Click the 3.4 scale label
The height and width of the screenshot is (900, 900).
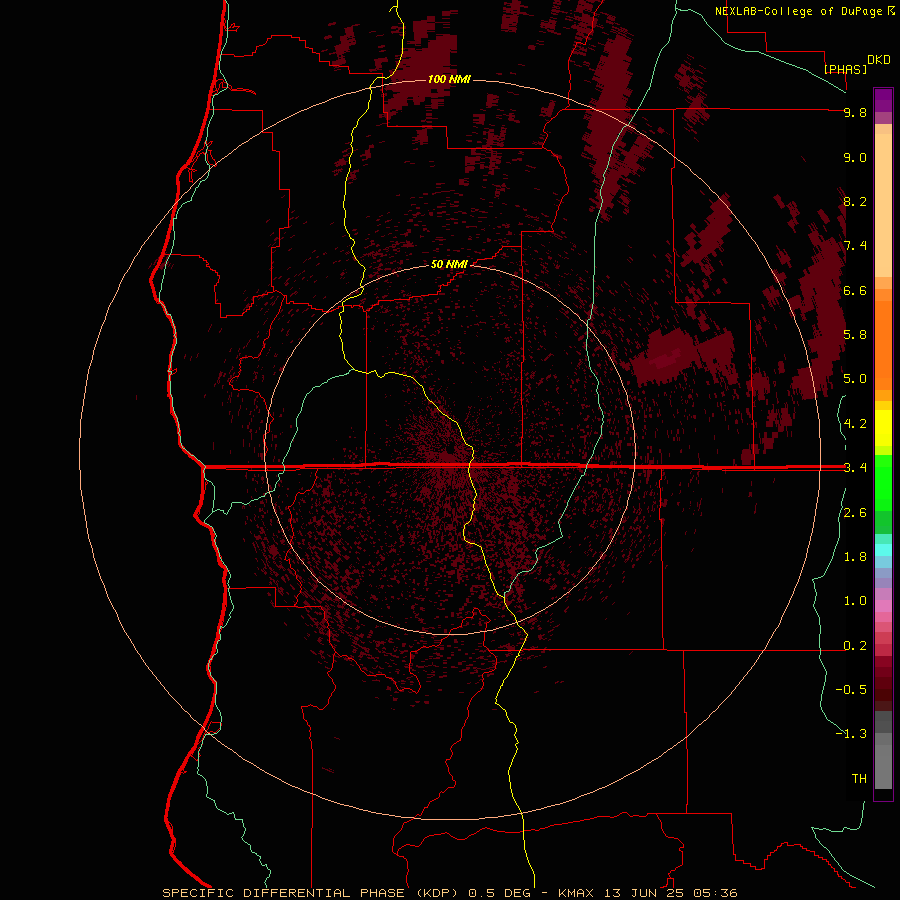pos(855,468)
